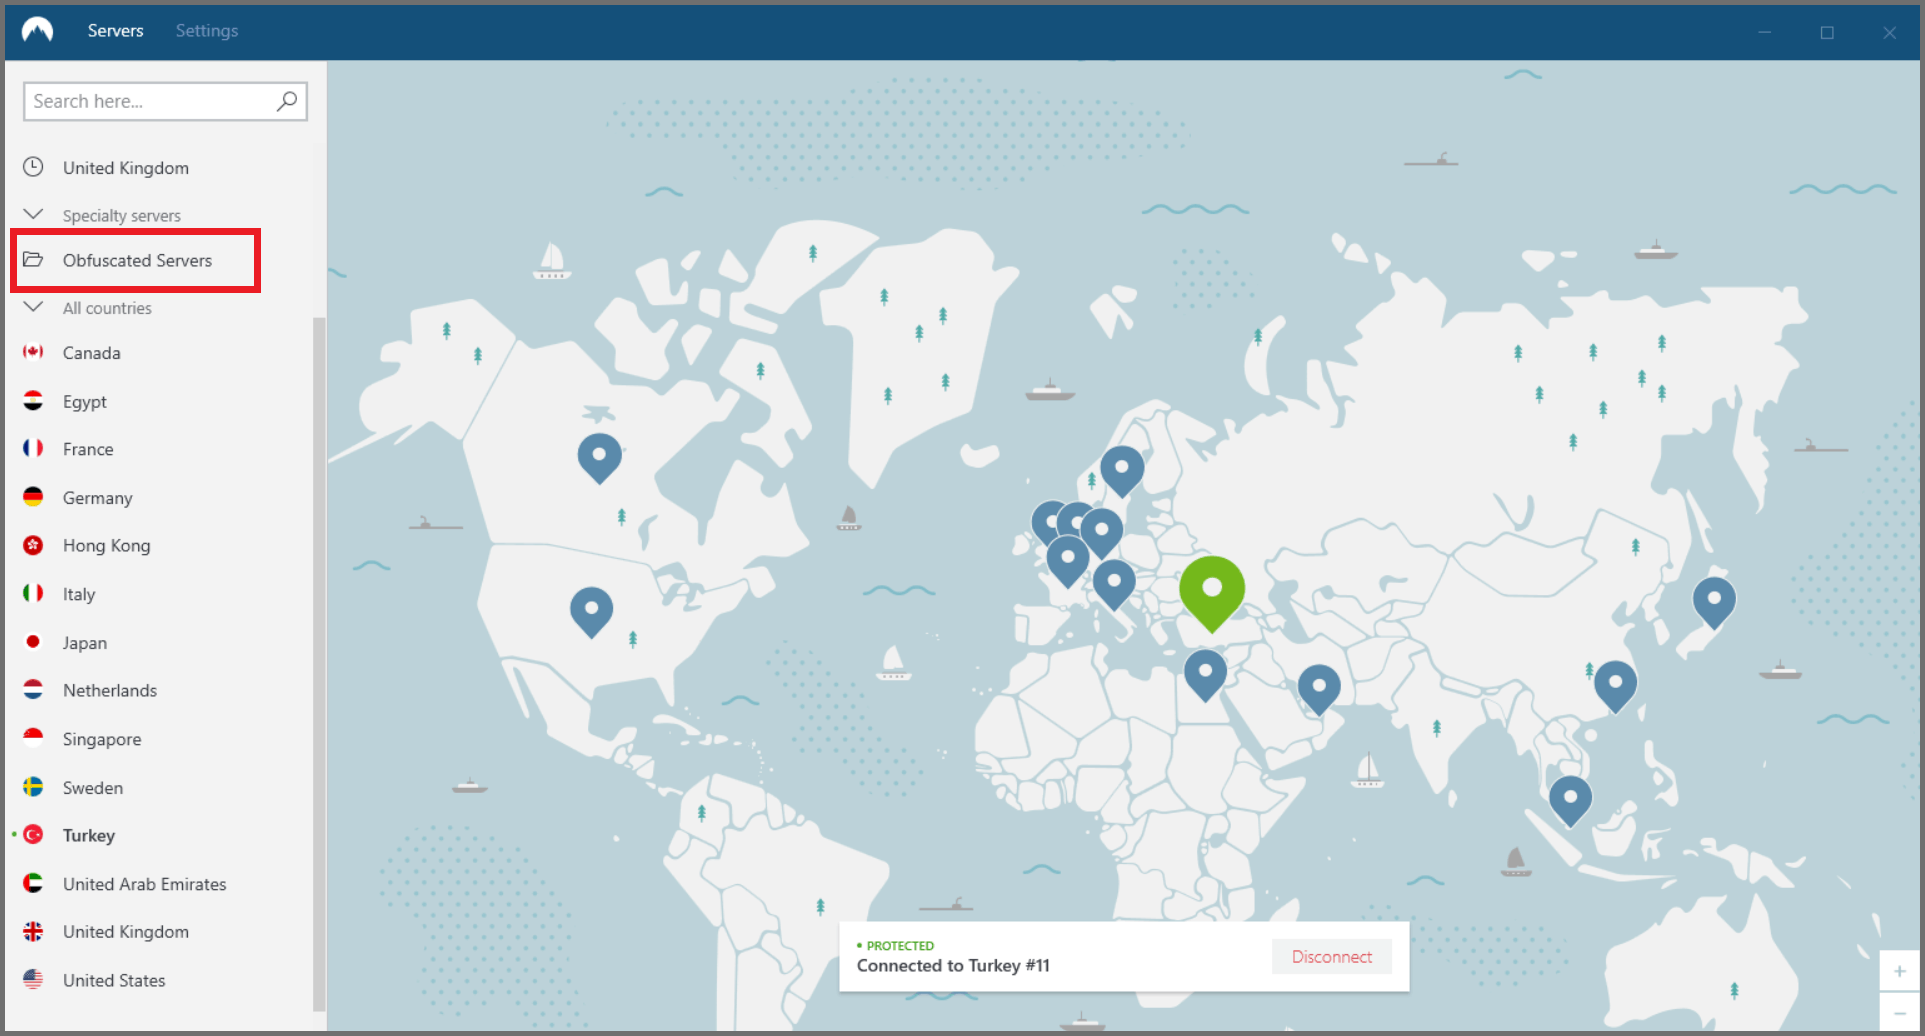Switch to the Servers tab
Screen dimensions: 1925x1036
click(115, 30)
